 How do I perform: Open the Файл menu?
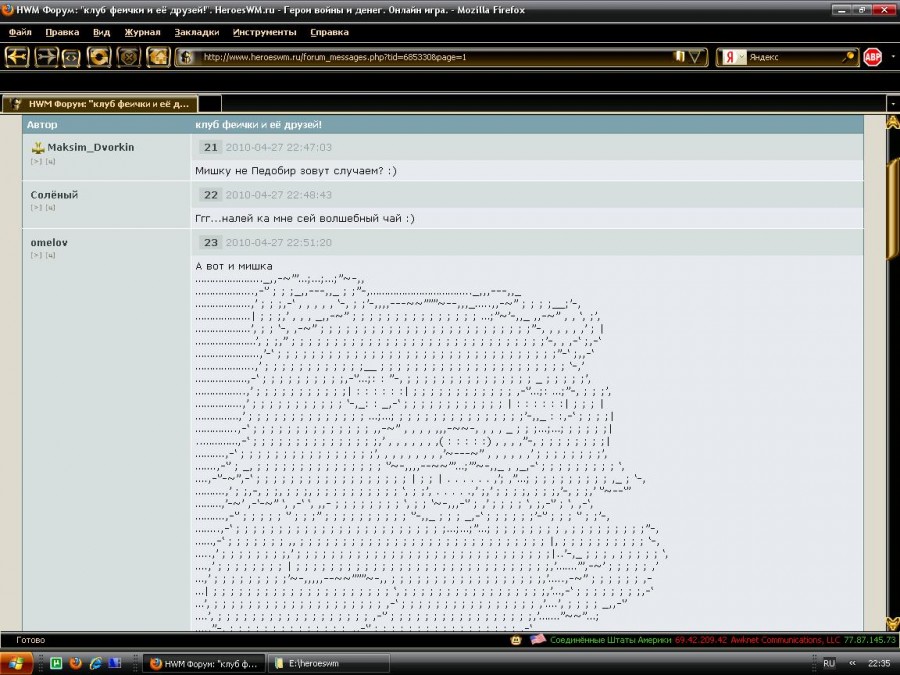pos(20,32)
